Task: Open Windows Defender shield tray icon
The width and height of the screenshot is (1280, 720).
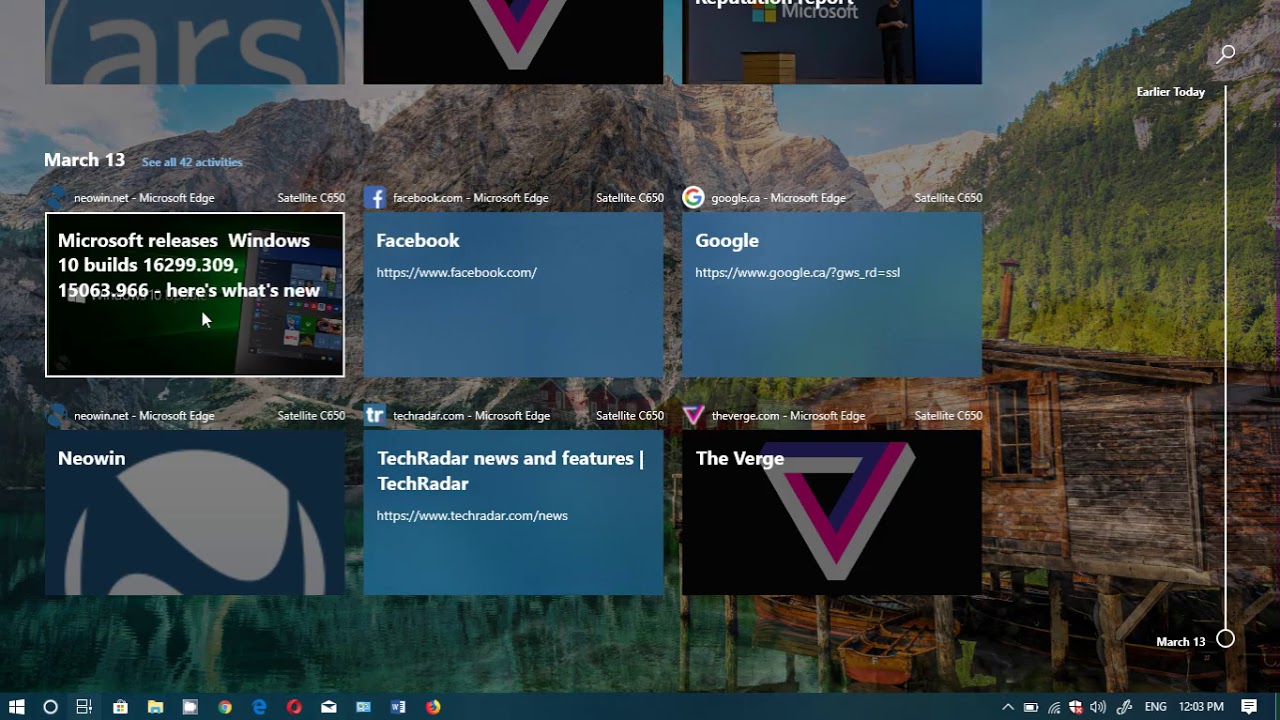Action: point(1076,707)
